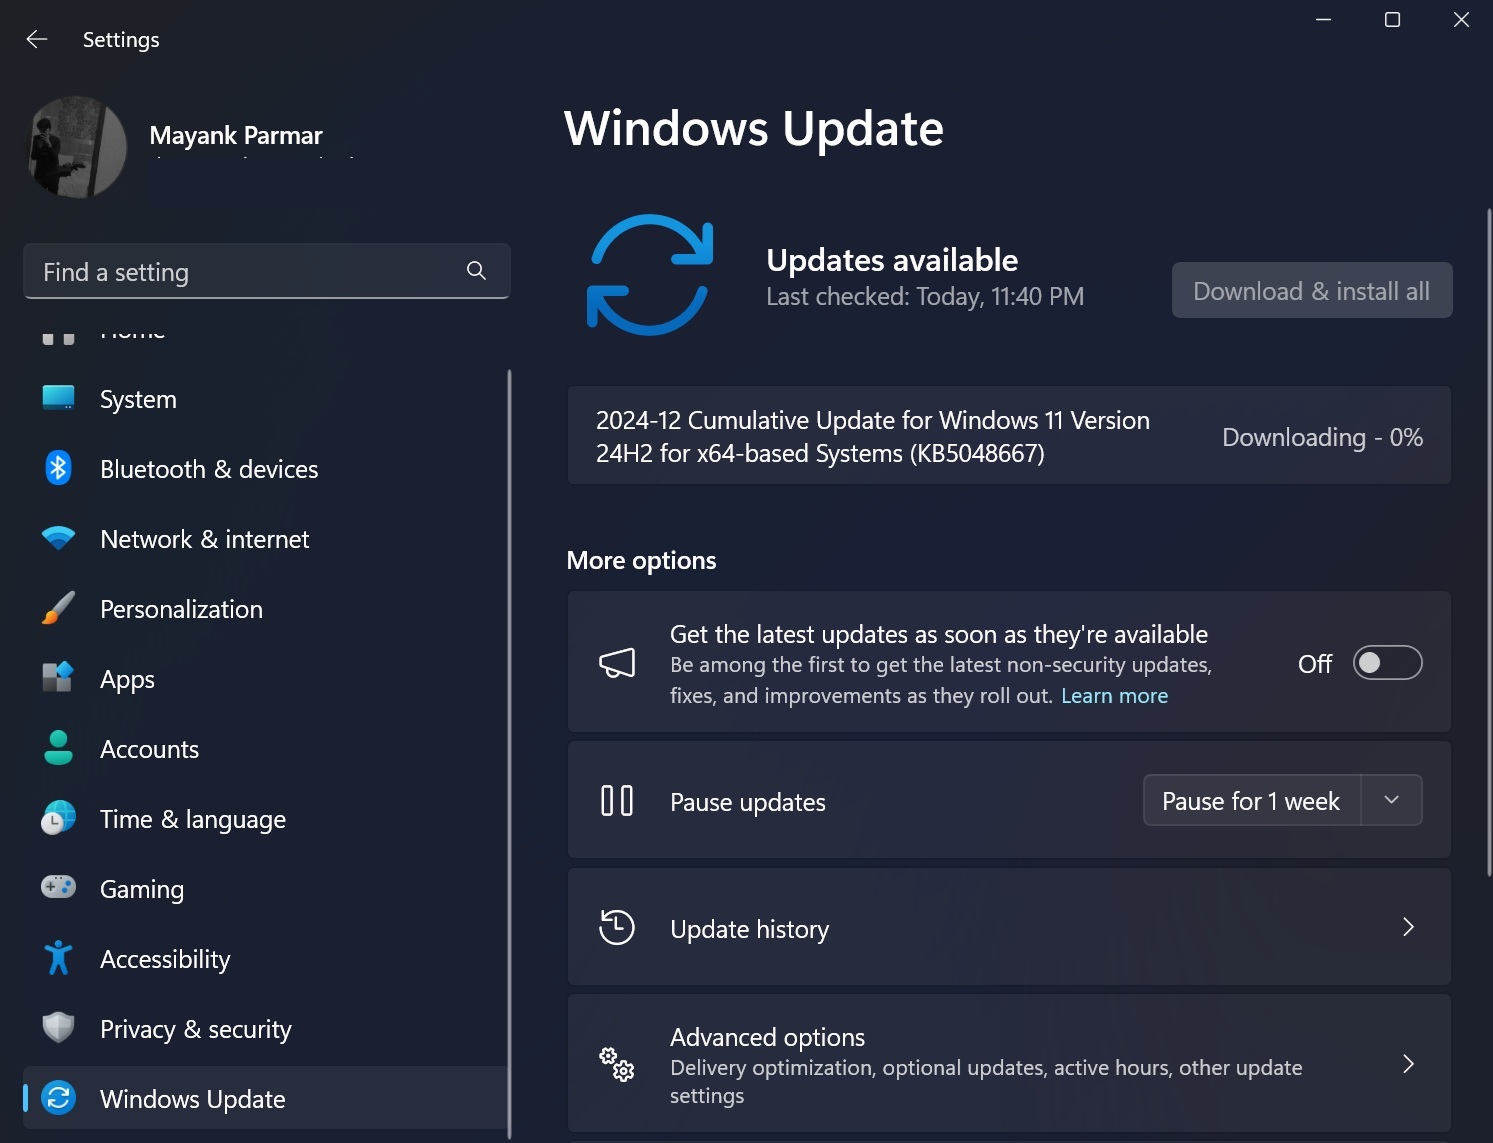The image size is (1493, 1143).
Task: Click the search magnifier in Find a setting
Action: (476, 271)
